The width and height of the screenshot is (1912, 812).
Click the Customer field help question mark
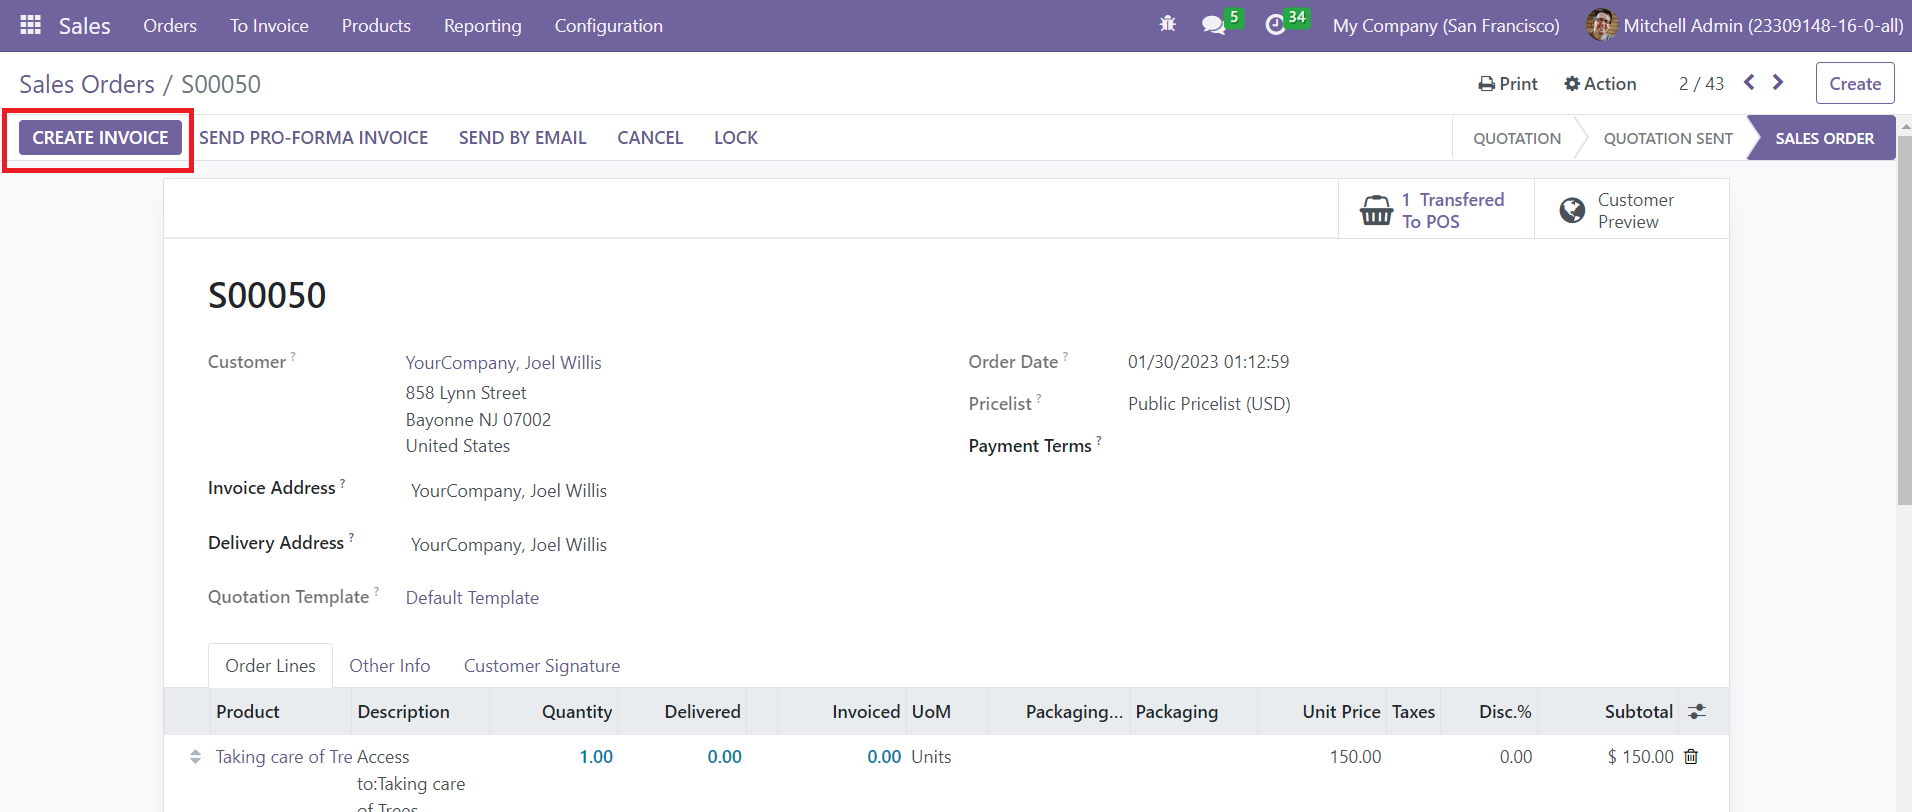(293, 356)
